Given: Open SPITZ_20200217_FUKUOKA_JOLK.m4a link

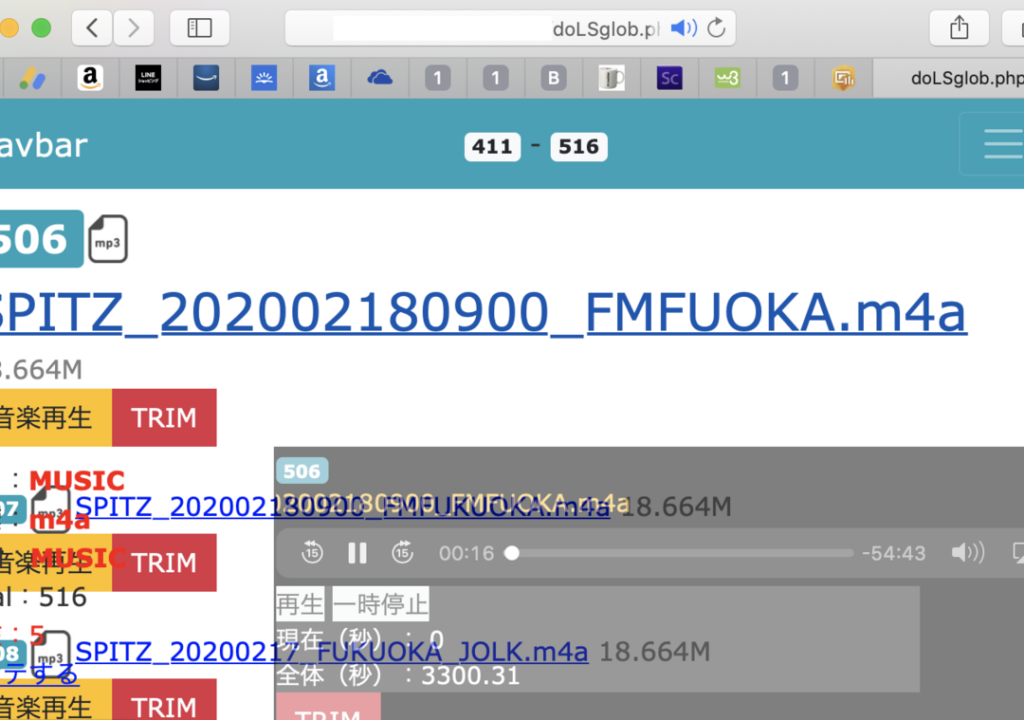Looking at the screenshot, I should pos(332,651).
